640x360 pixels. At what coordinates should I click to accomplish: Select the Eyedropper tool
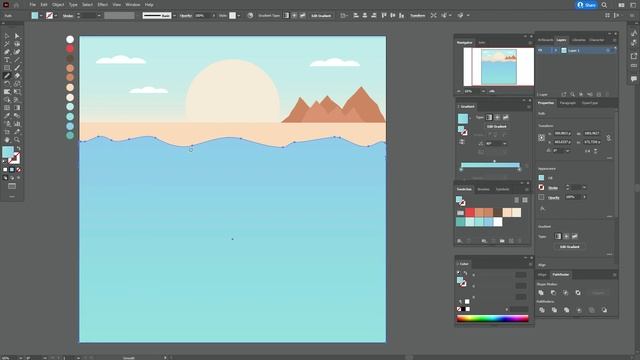coord(7,116)
